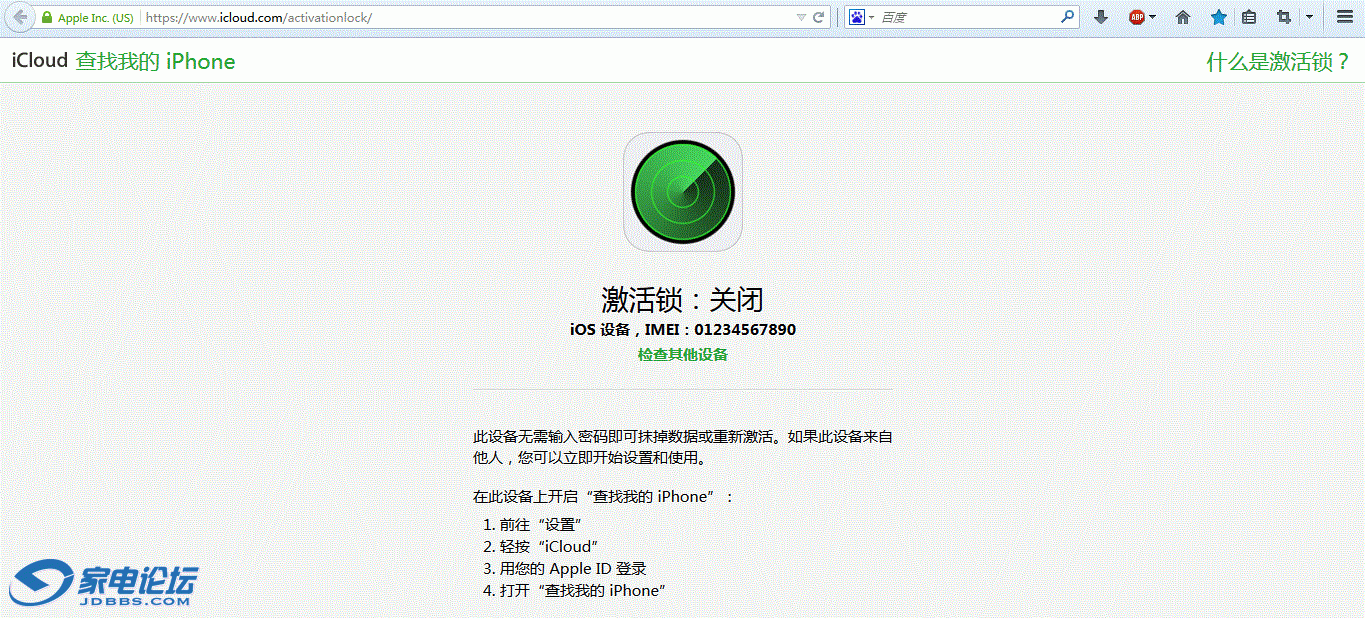
Task: Click the magnifier search icon
Action: tap(1068, 17)
